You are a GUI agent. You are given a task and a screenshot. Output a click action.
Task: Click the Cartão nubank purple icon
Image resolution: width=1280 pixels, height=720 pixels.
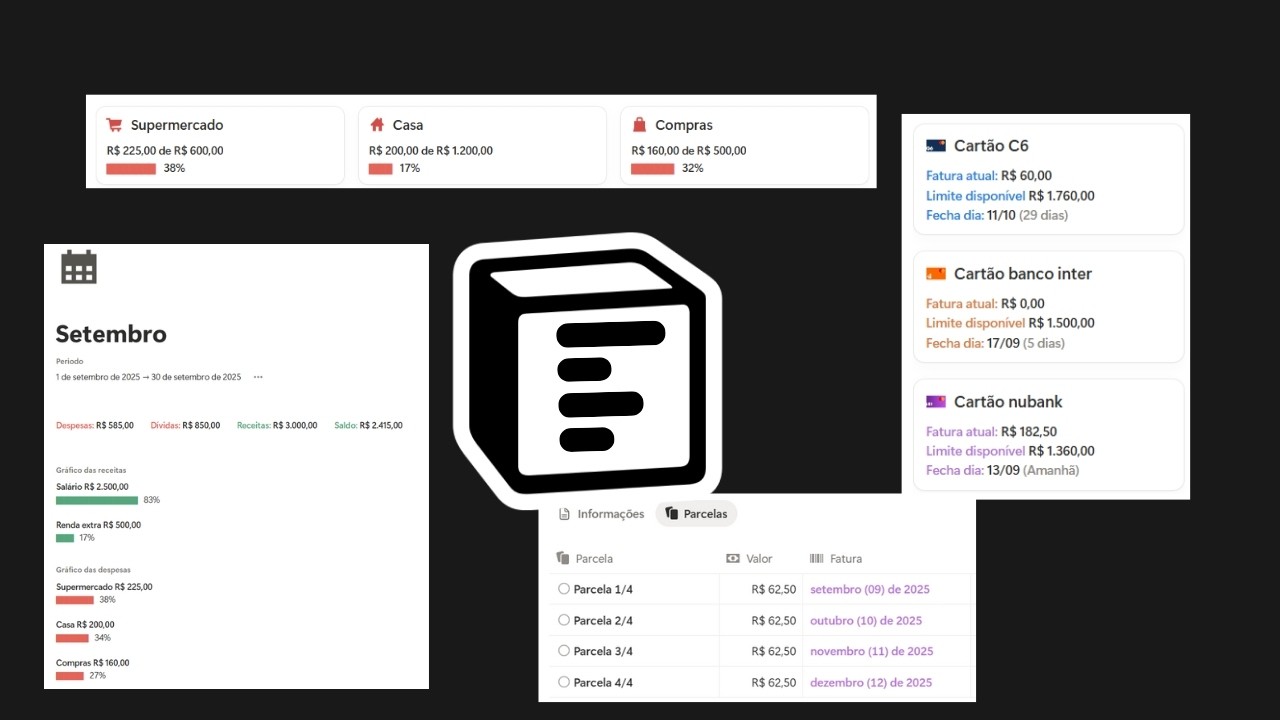point(936,402)
